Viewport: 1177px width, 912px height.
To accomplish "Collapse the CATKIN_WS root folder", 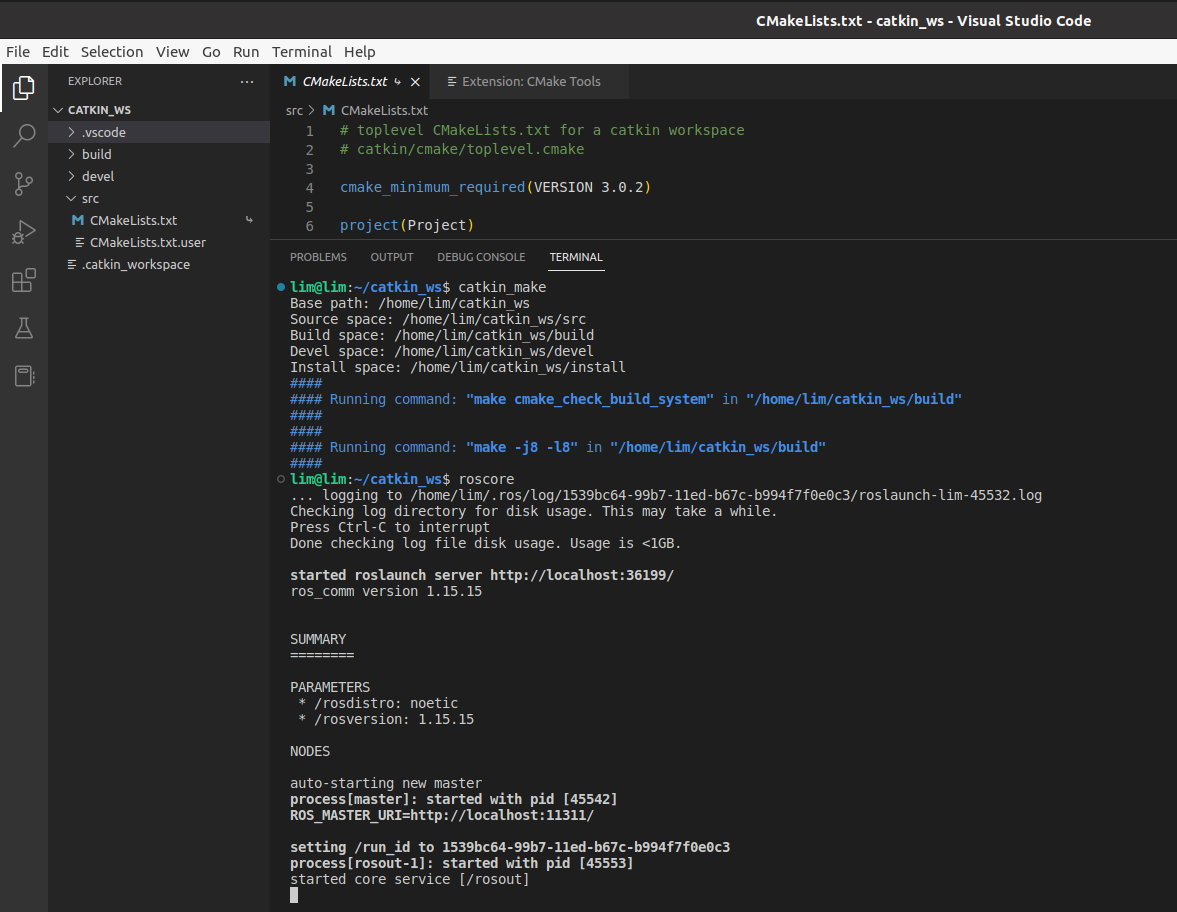I will pos(58,110).
